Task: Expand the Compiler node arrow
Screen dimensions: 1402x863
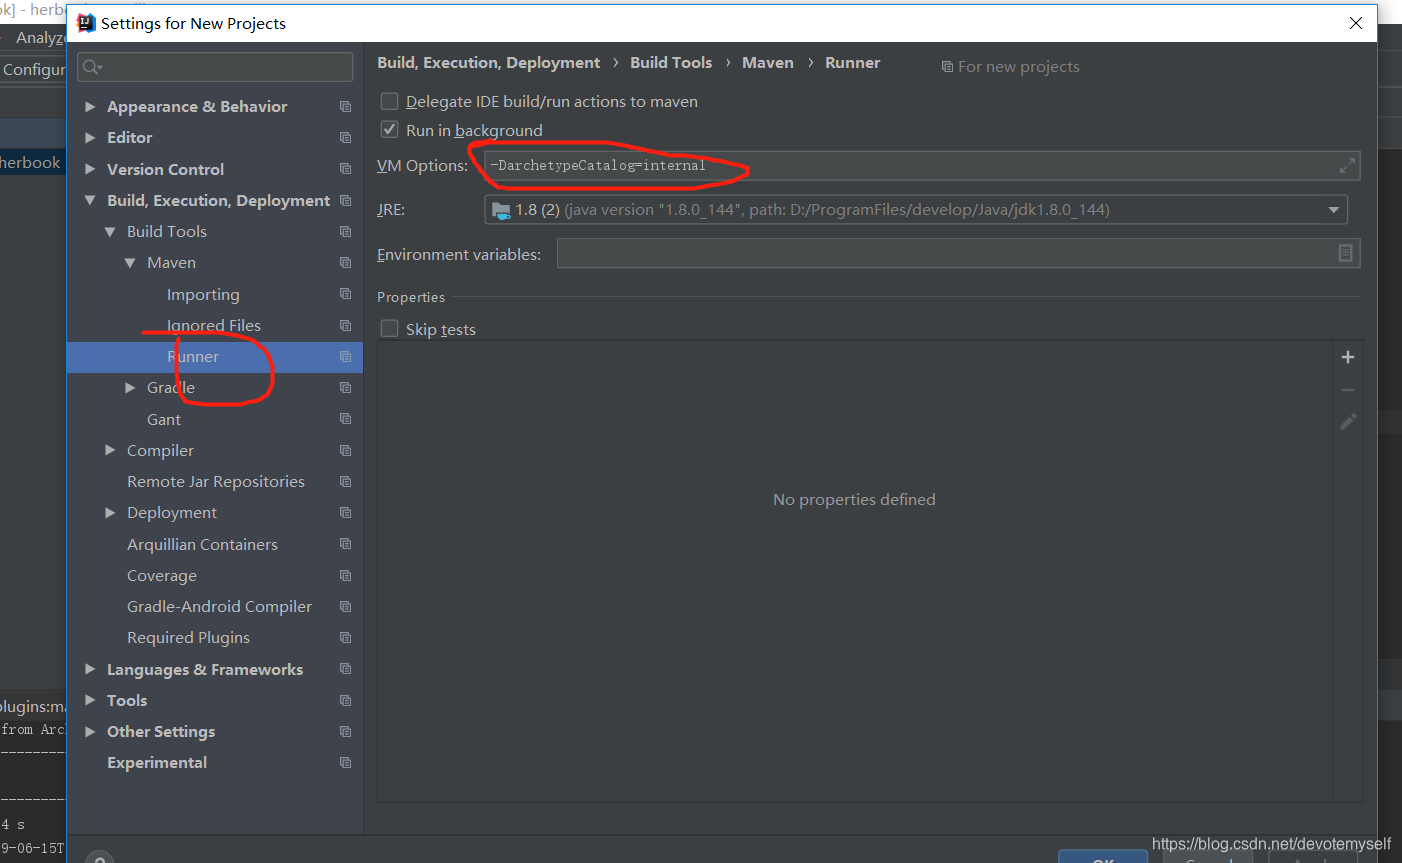Action: point(110,450)
